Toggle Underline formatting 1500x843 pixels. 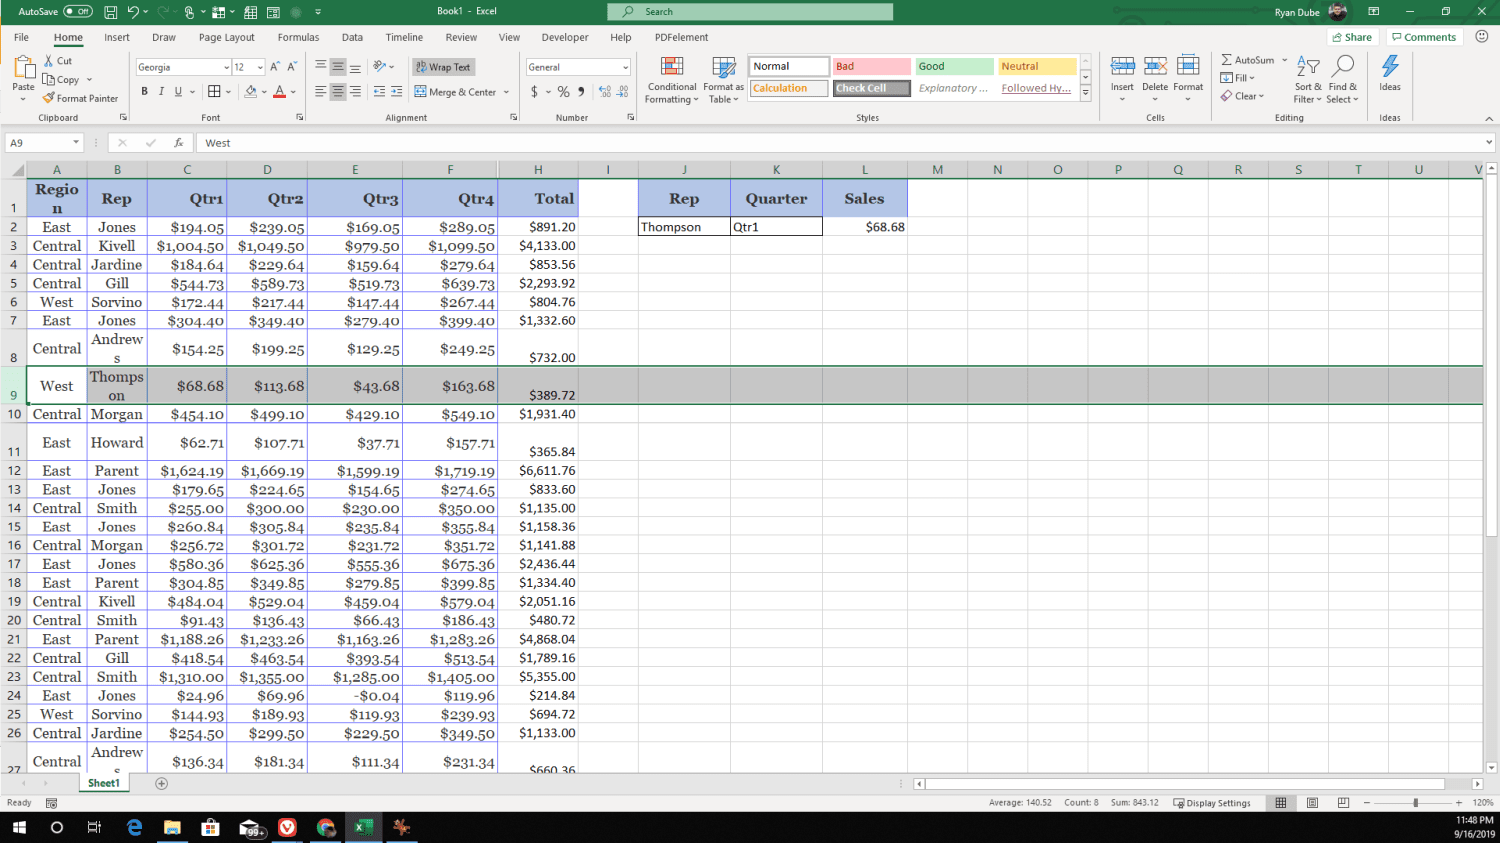tap(179, 91)
